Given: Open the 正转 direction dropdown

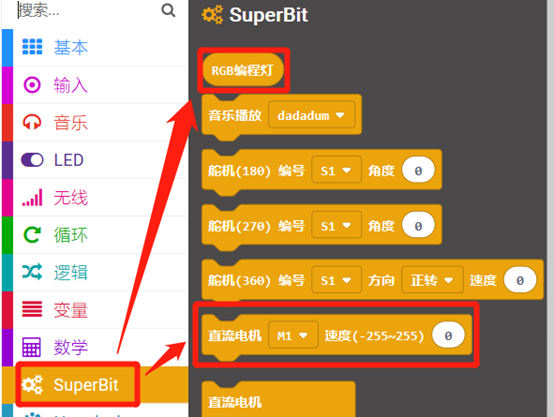Looking at the screenshot, I should click(432, 280).
